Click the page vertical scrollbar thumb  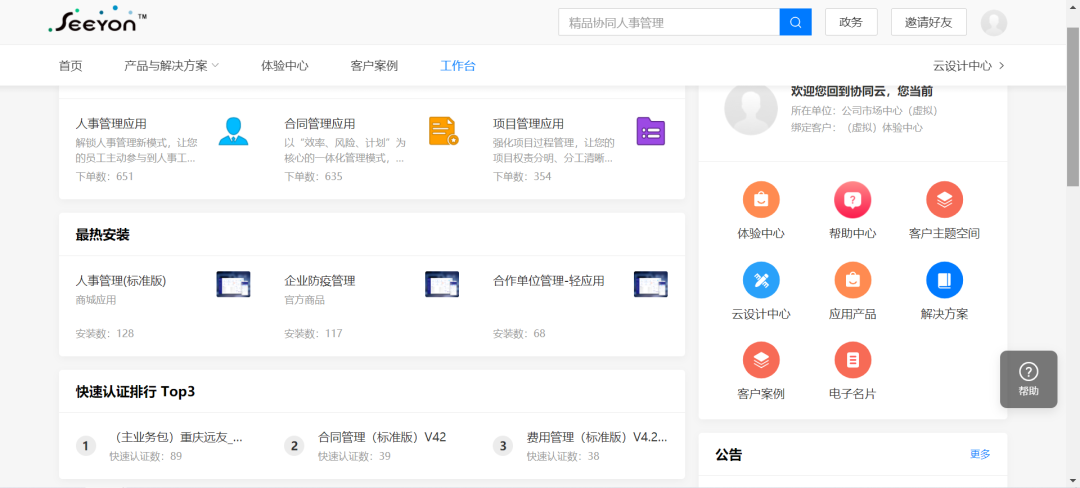pos(1073,107)
